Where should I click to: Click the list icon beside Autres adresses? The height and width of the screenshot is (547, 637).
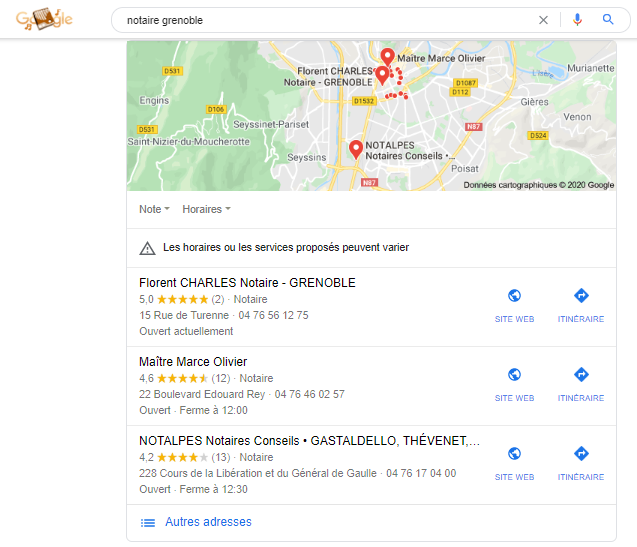(147, 523)
